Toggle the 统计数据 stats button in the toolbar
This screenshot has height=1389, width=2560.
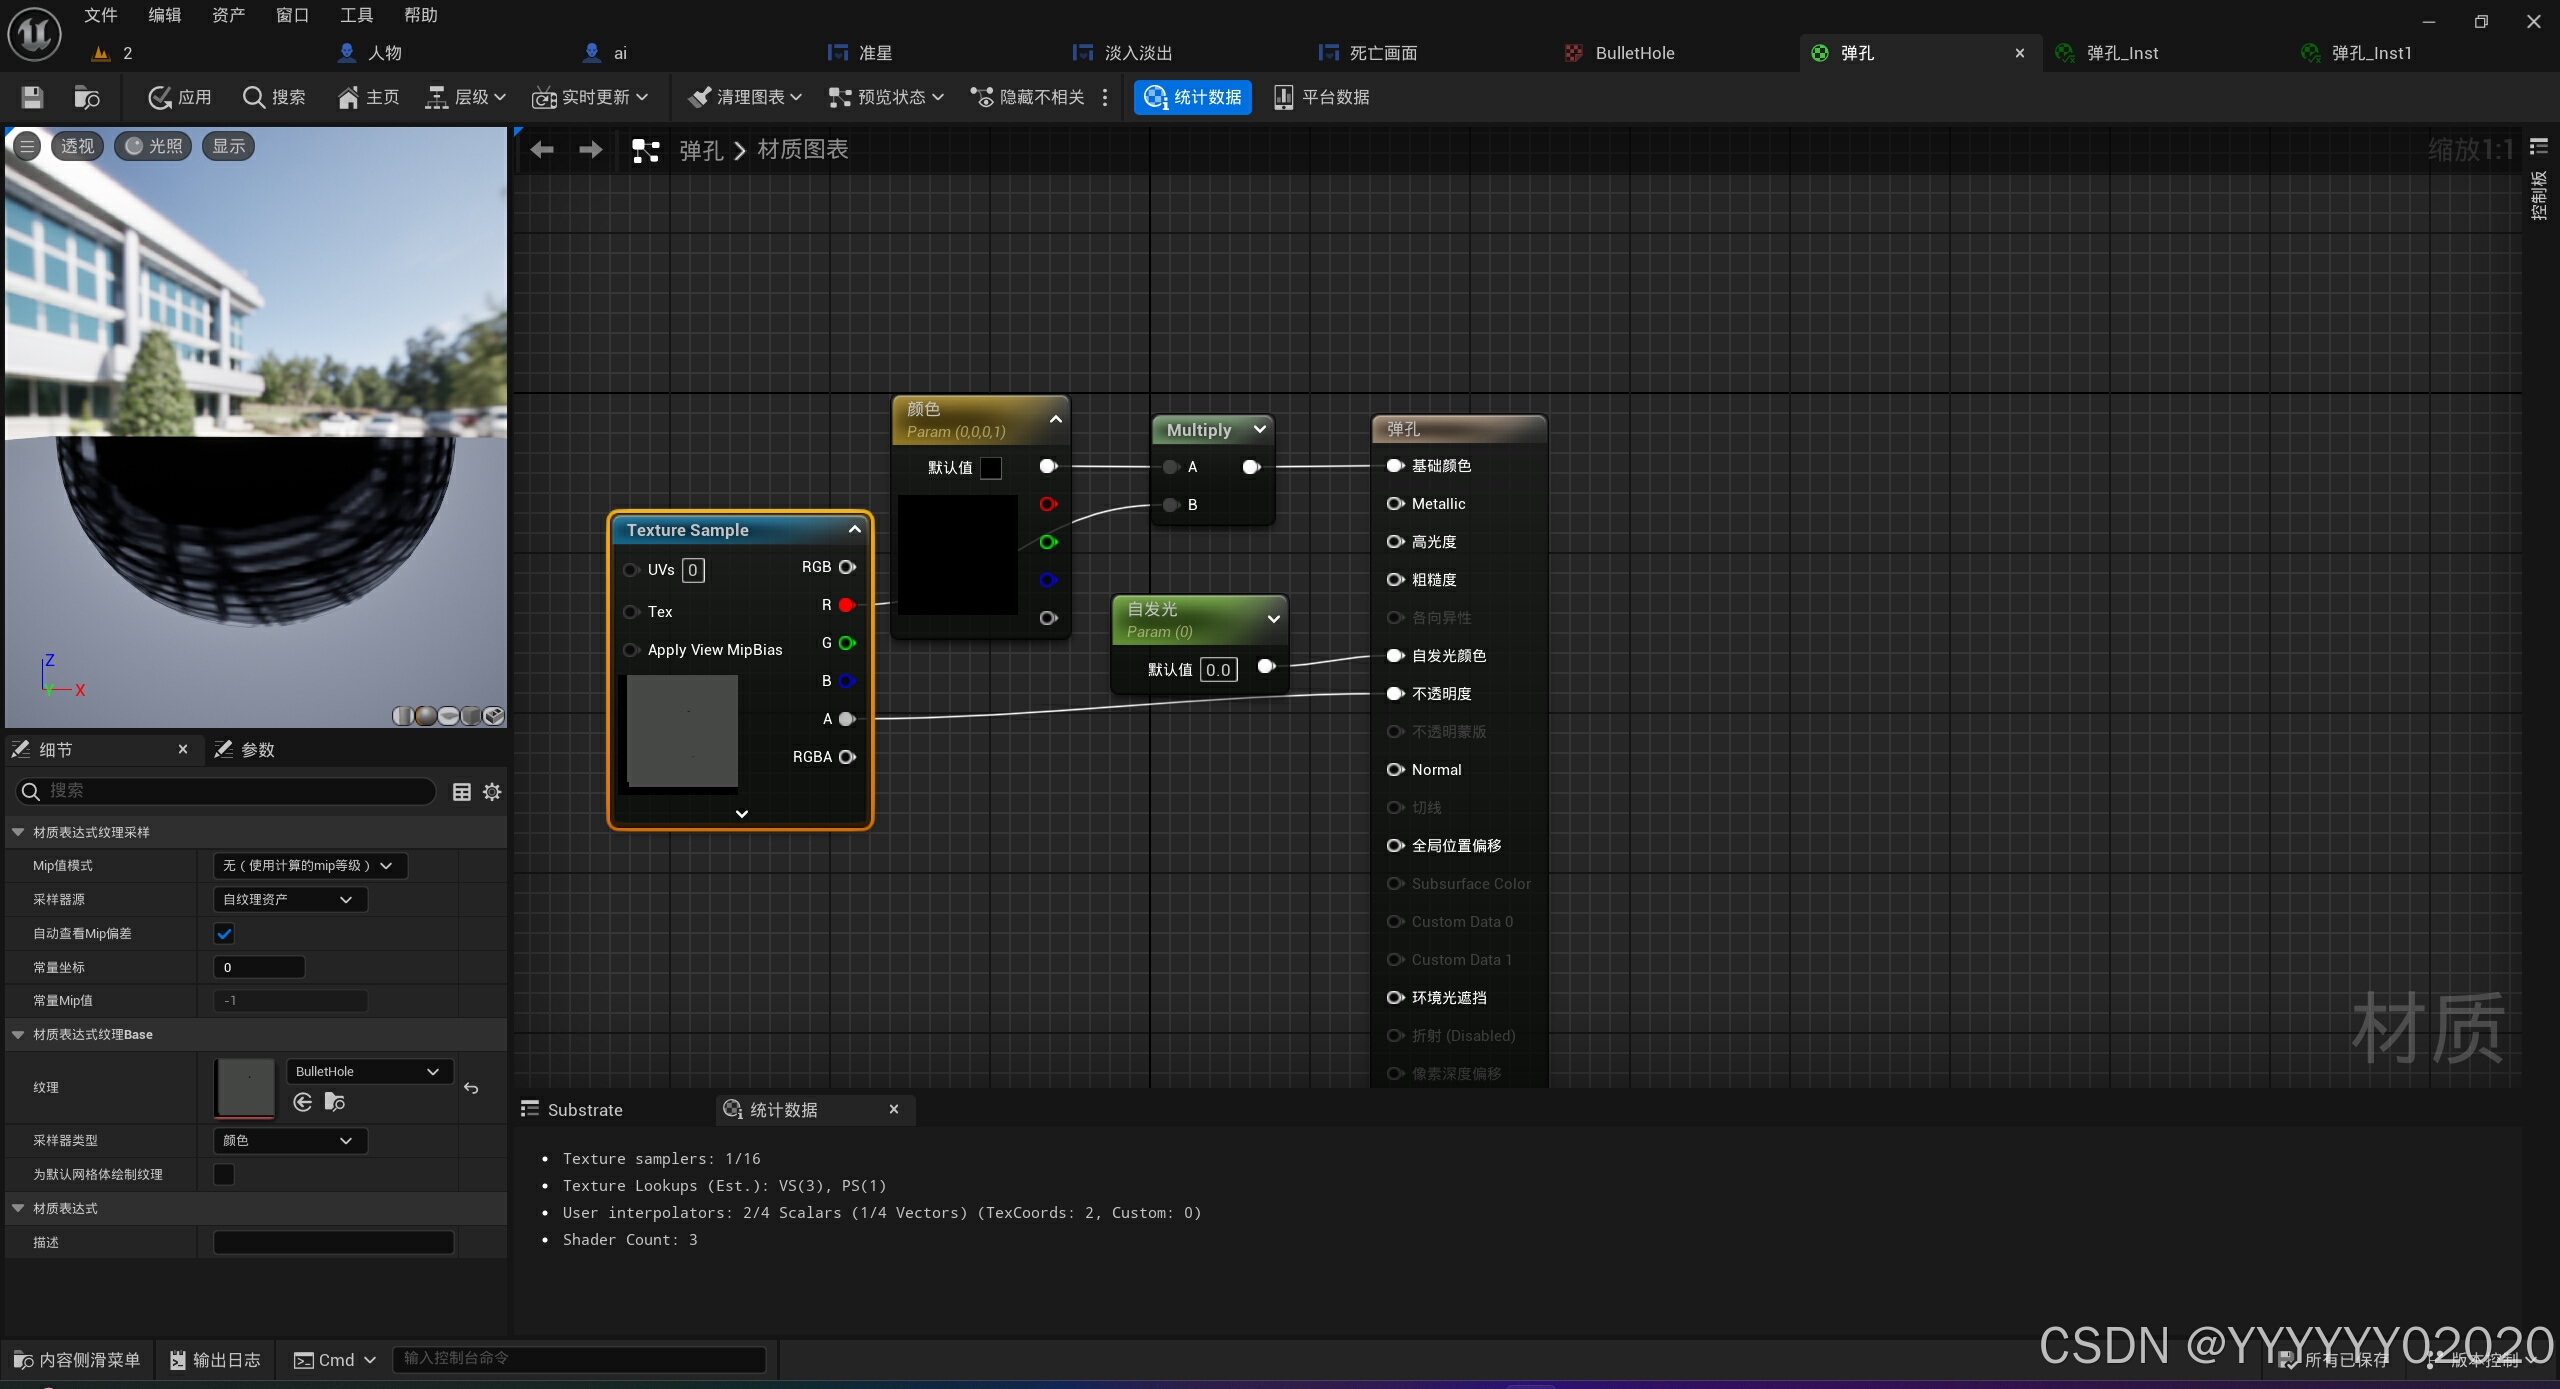[x=1192, y=97]
